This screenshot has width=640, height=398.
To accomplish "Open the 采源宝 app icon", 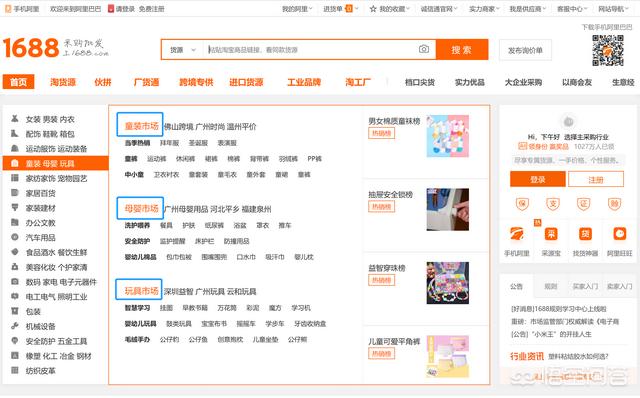I will pos(551,234).
